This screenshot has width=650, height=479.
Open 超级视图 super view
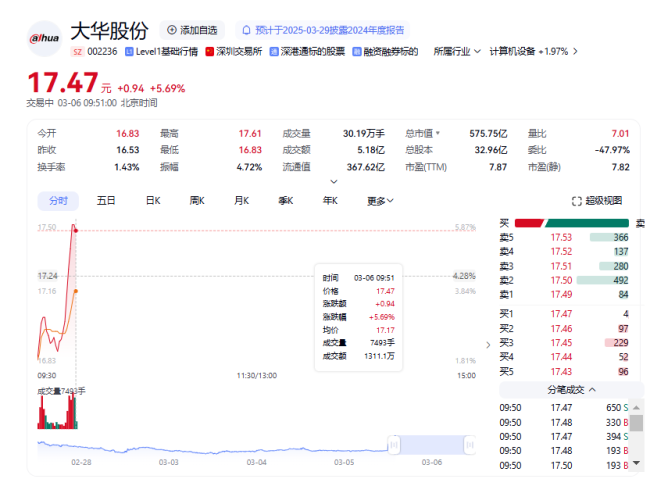pyautogui.click(x=597, y=201)
